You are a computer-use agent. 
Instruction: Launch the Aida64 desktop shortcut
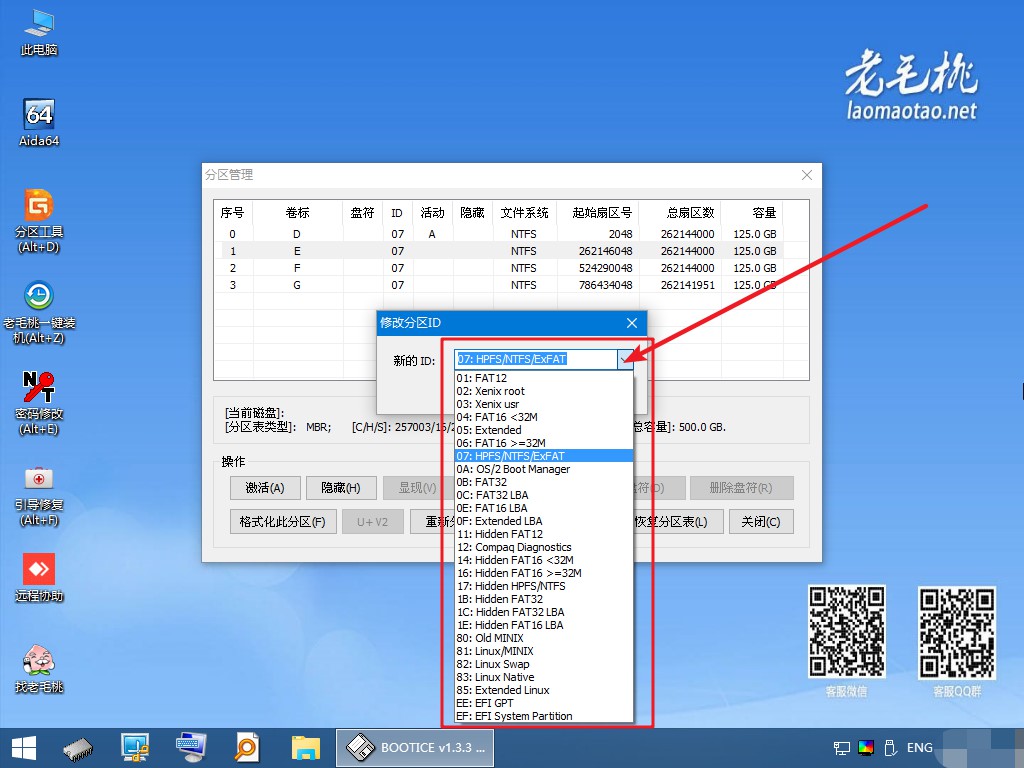coord(39,122)
